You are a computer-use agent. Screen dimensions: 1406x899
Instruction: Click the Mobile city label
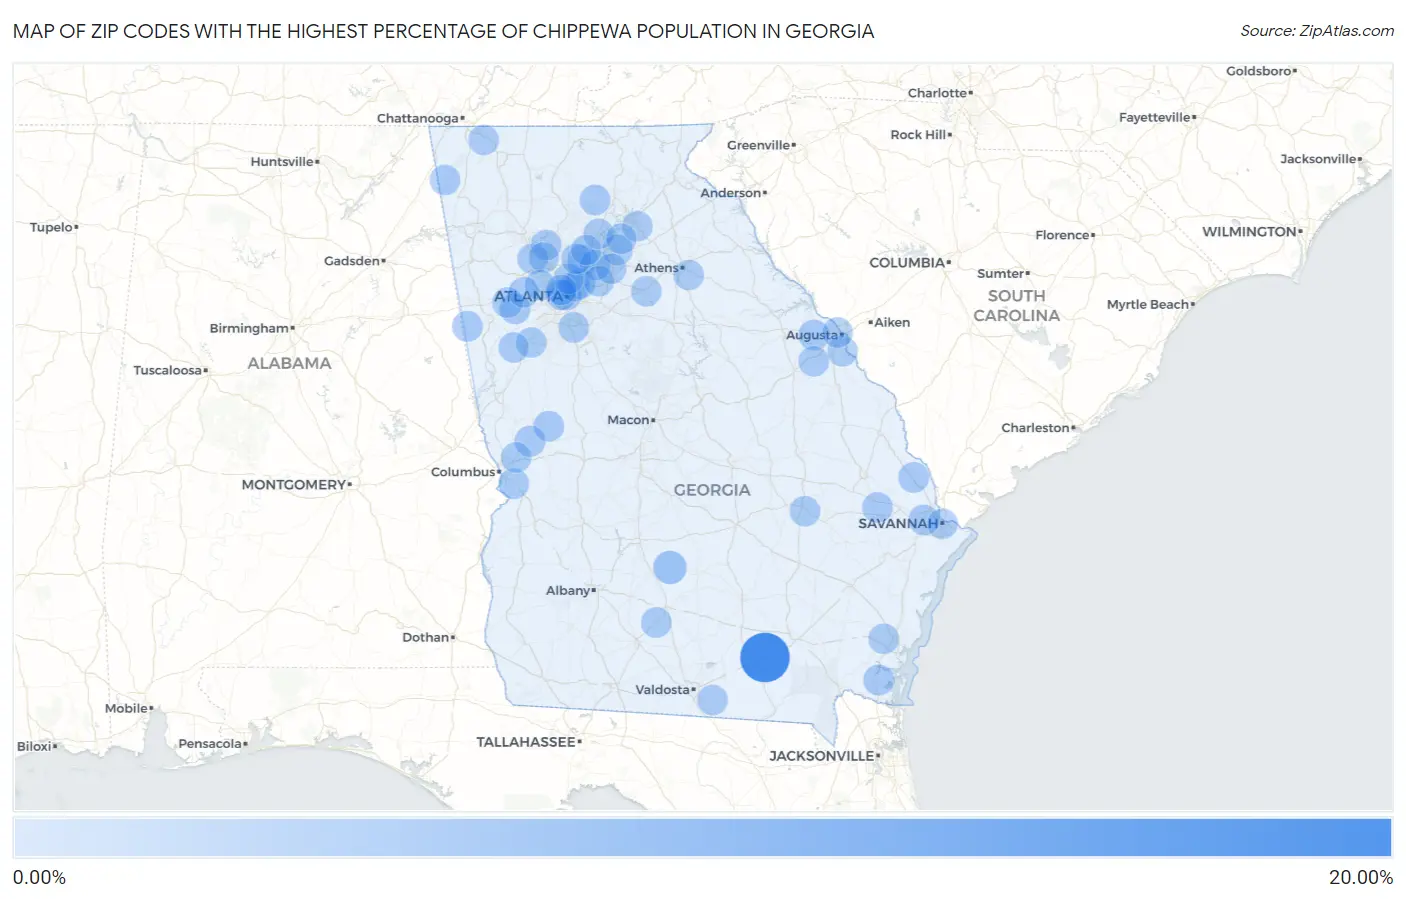point(126,708)
